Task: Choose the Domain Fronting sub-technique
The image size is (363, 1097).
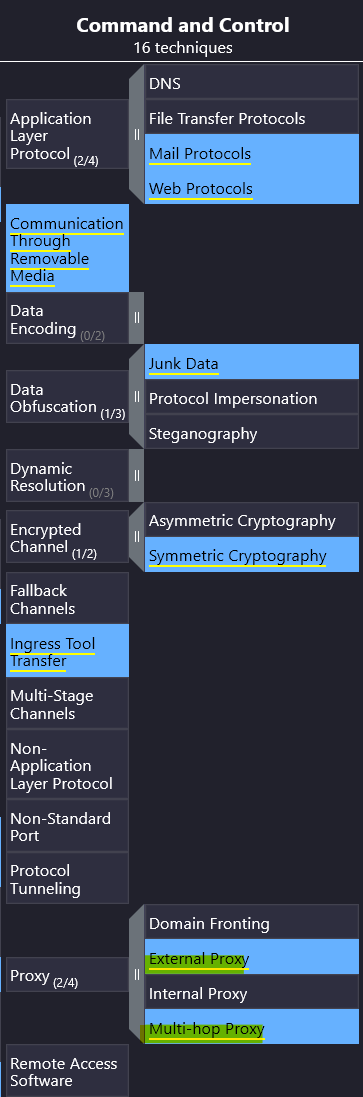Action: click(x=251, y=923)
